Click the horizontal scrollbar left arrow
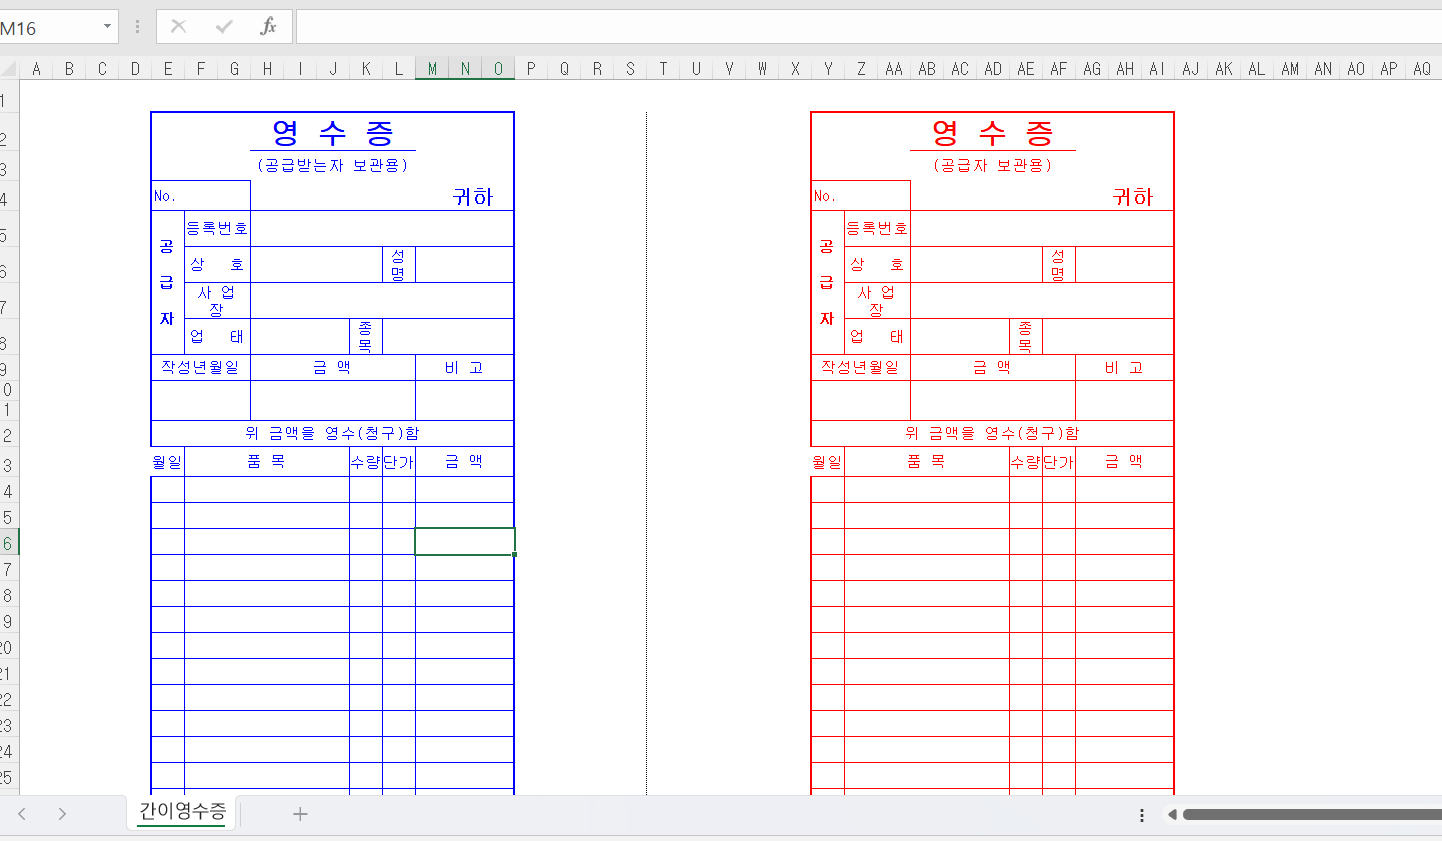 tap(1172, 815)
